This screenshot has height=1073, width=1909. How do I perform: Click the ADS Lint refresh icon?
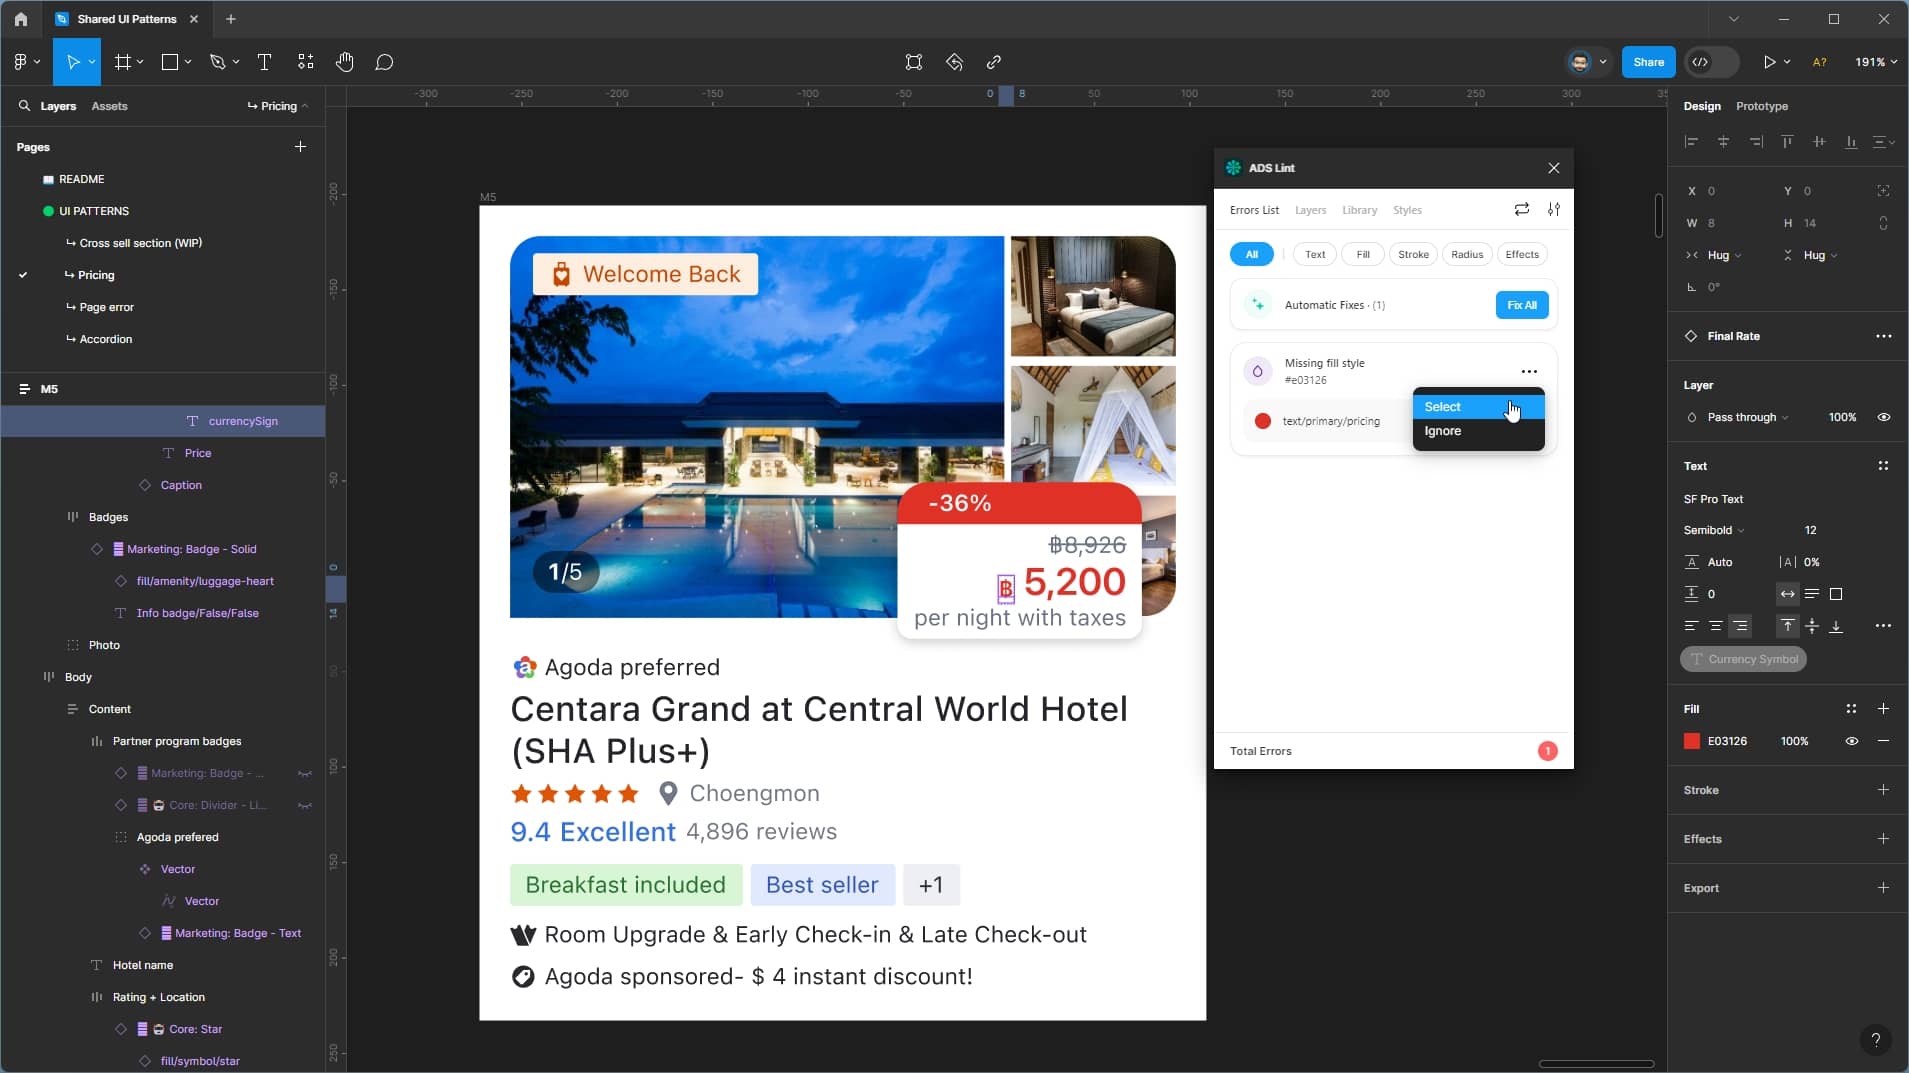1521,209
